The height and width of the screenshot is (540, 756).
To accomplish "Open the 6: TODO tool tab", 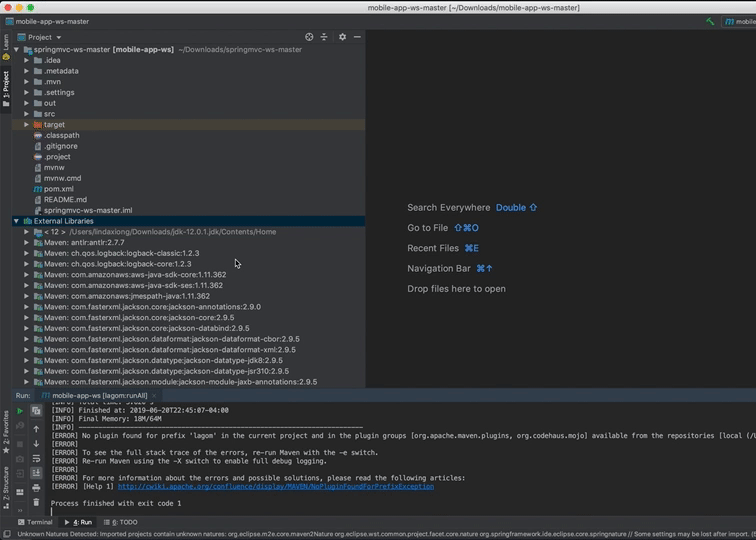I will [x=121, y=522].
